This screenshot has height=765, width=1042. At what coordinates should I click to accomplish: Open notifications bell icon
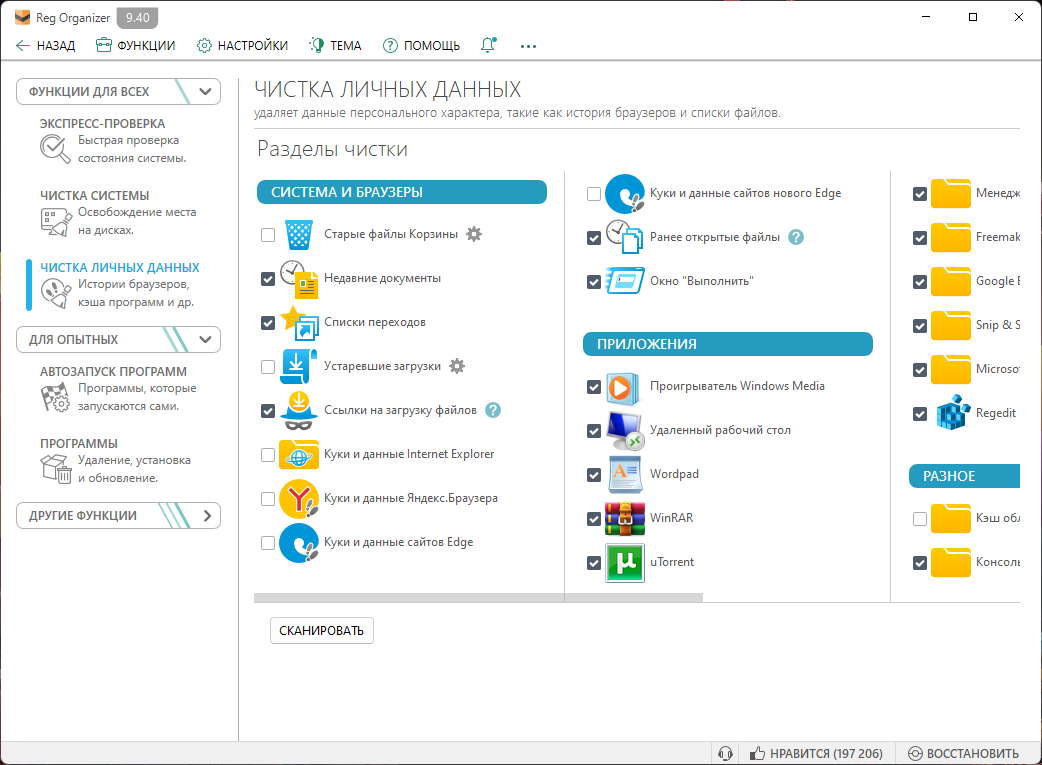tap(488, 45)
